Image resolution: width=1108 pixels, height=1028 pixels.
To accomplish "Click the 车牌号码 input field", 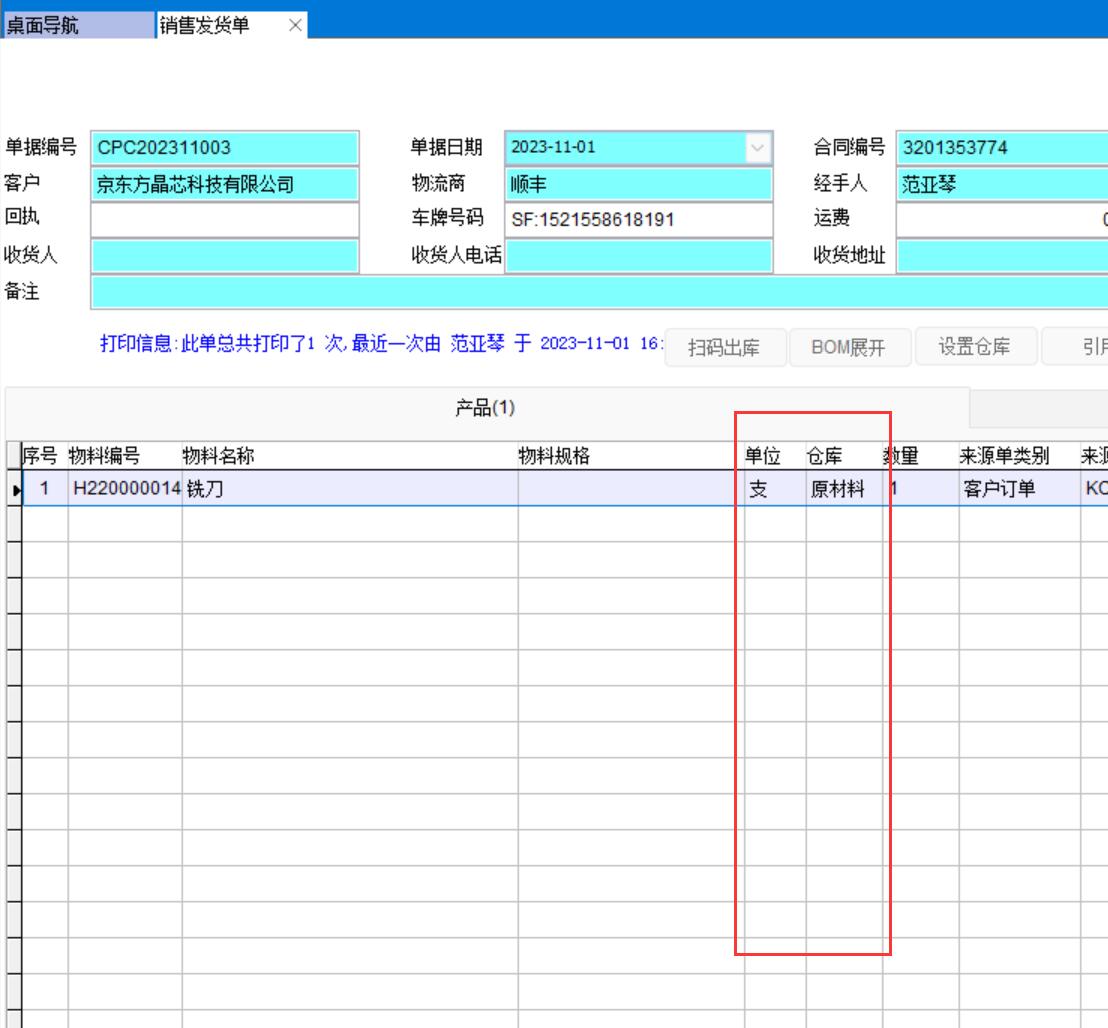I will (638, 220).
